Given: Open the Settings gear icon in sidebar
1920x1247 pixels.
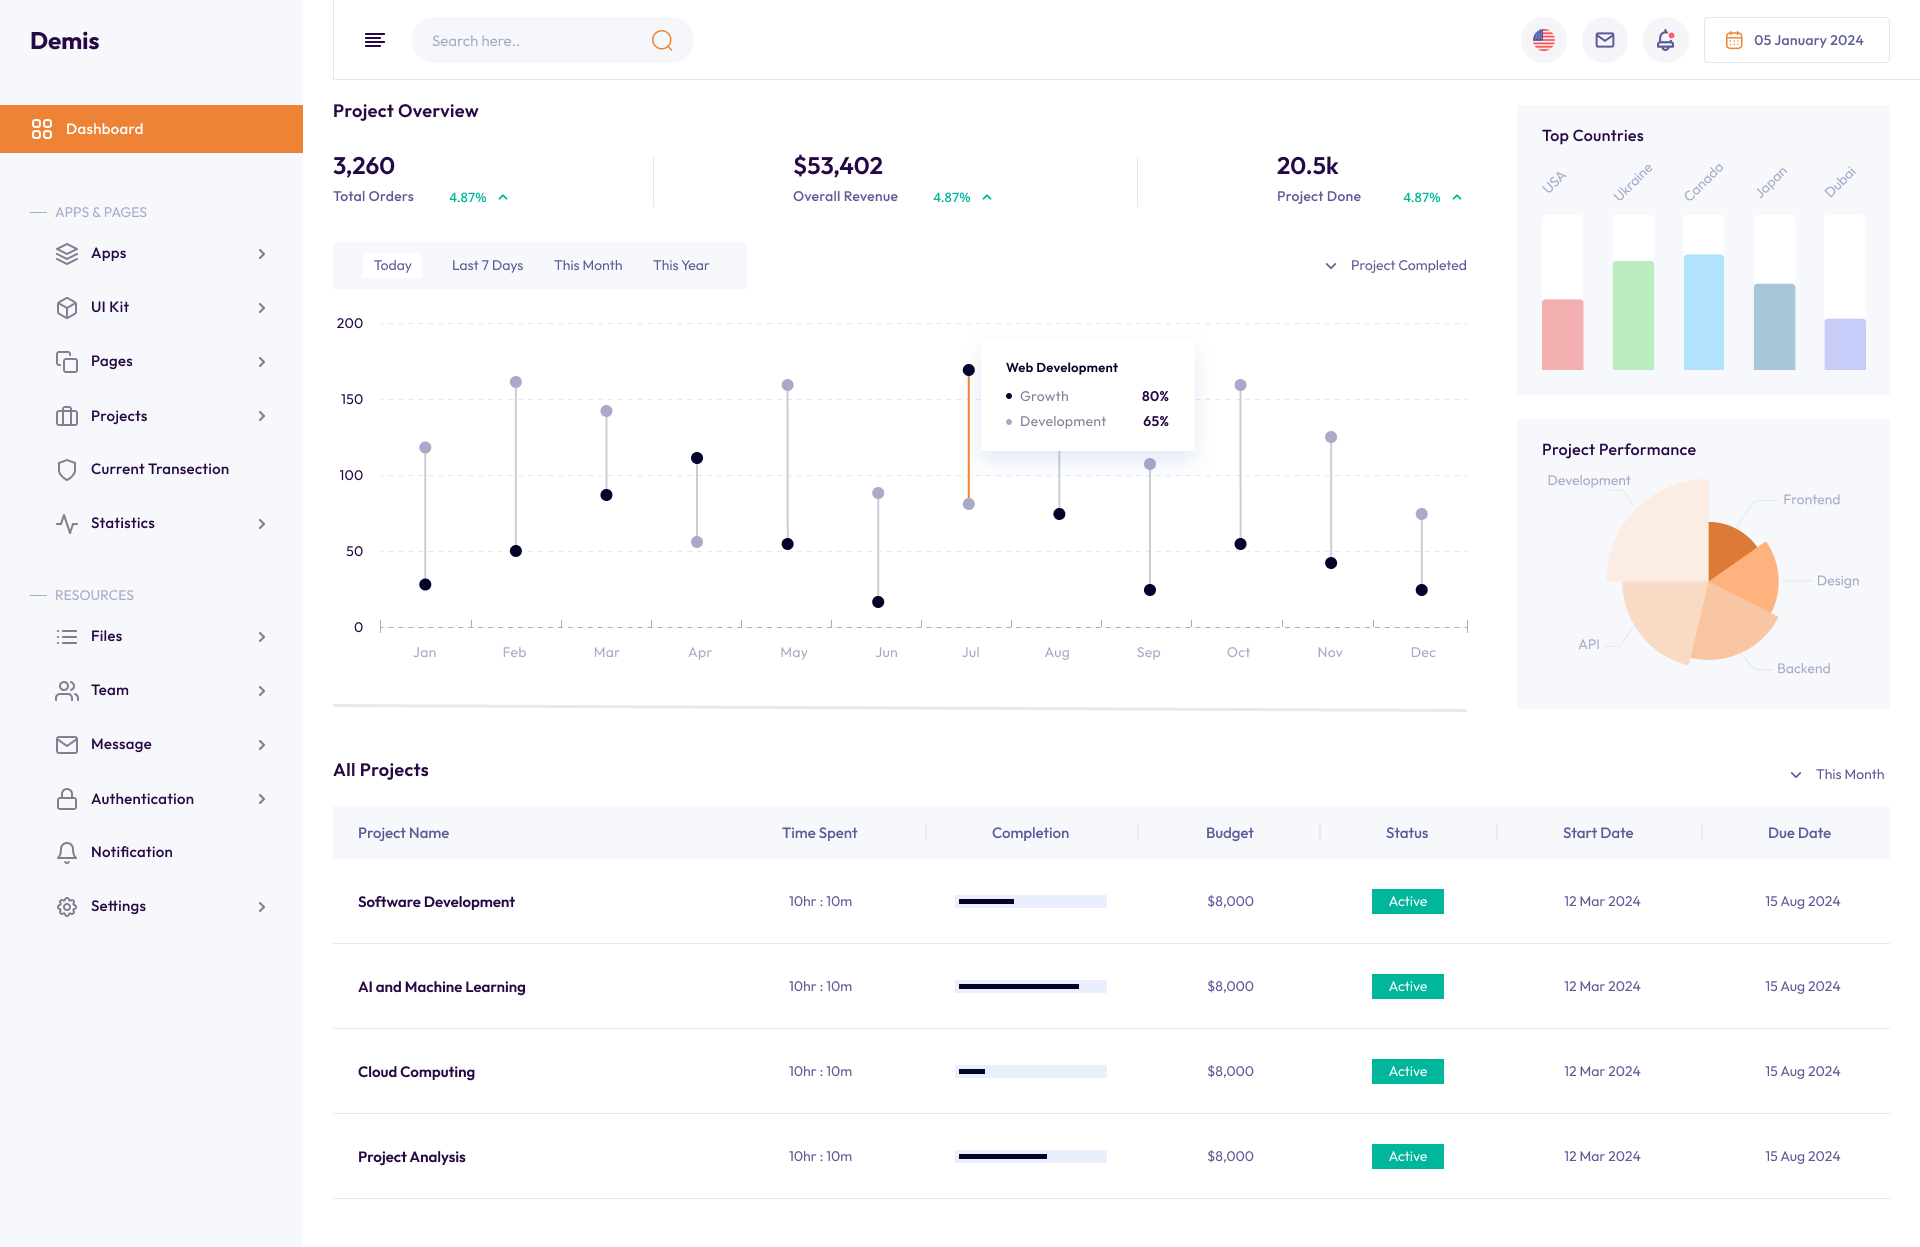Looking at the screenshot, I should pyautogui.click(x=66, y=906).
